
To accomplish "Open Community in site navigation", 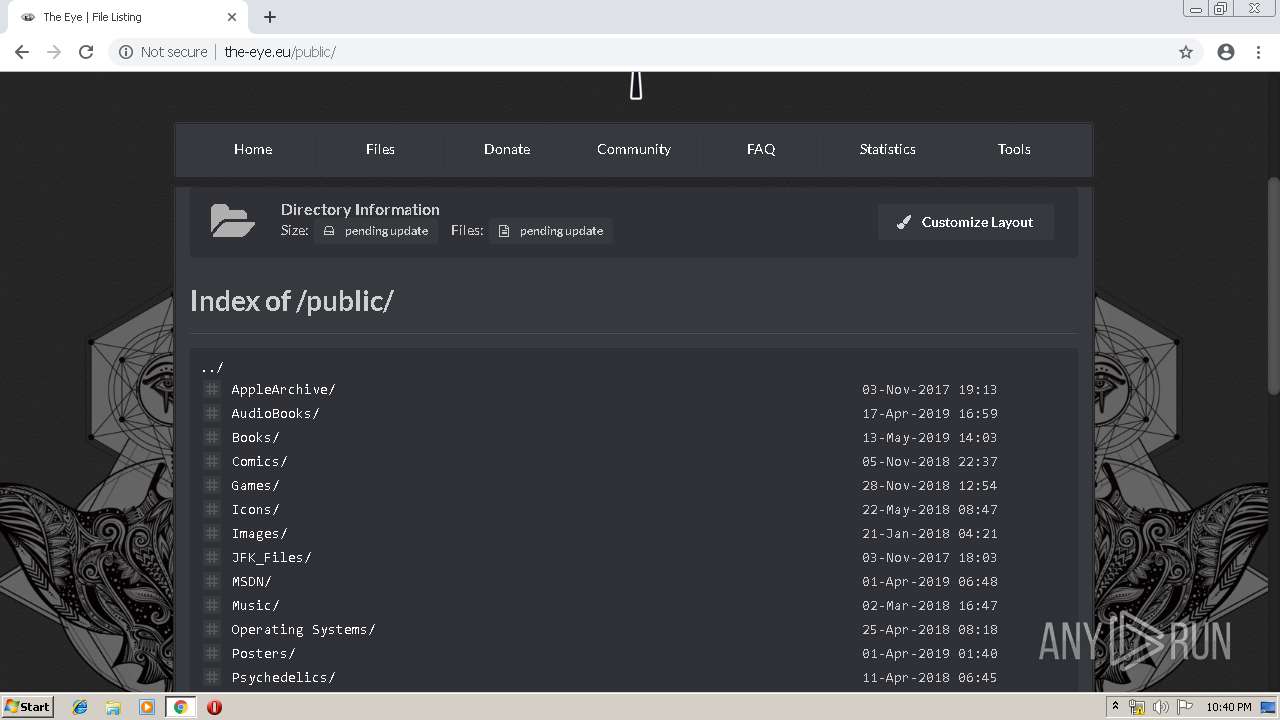I will click(x=634, y=149).
